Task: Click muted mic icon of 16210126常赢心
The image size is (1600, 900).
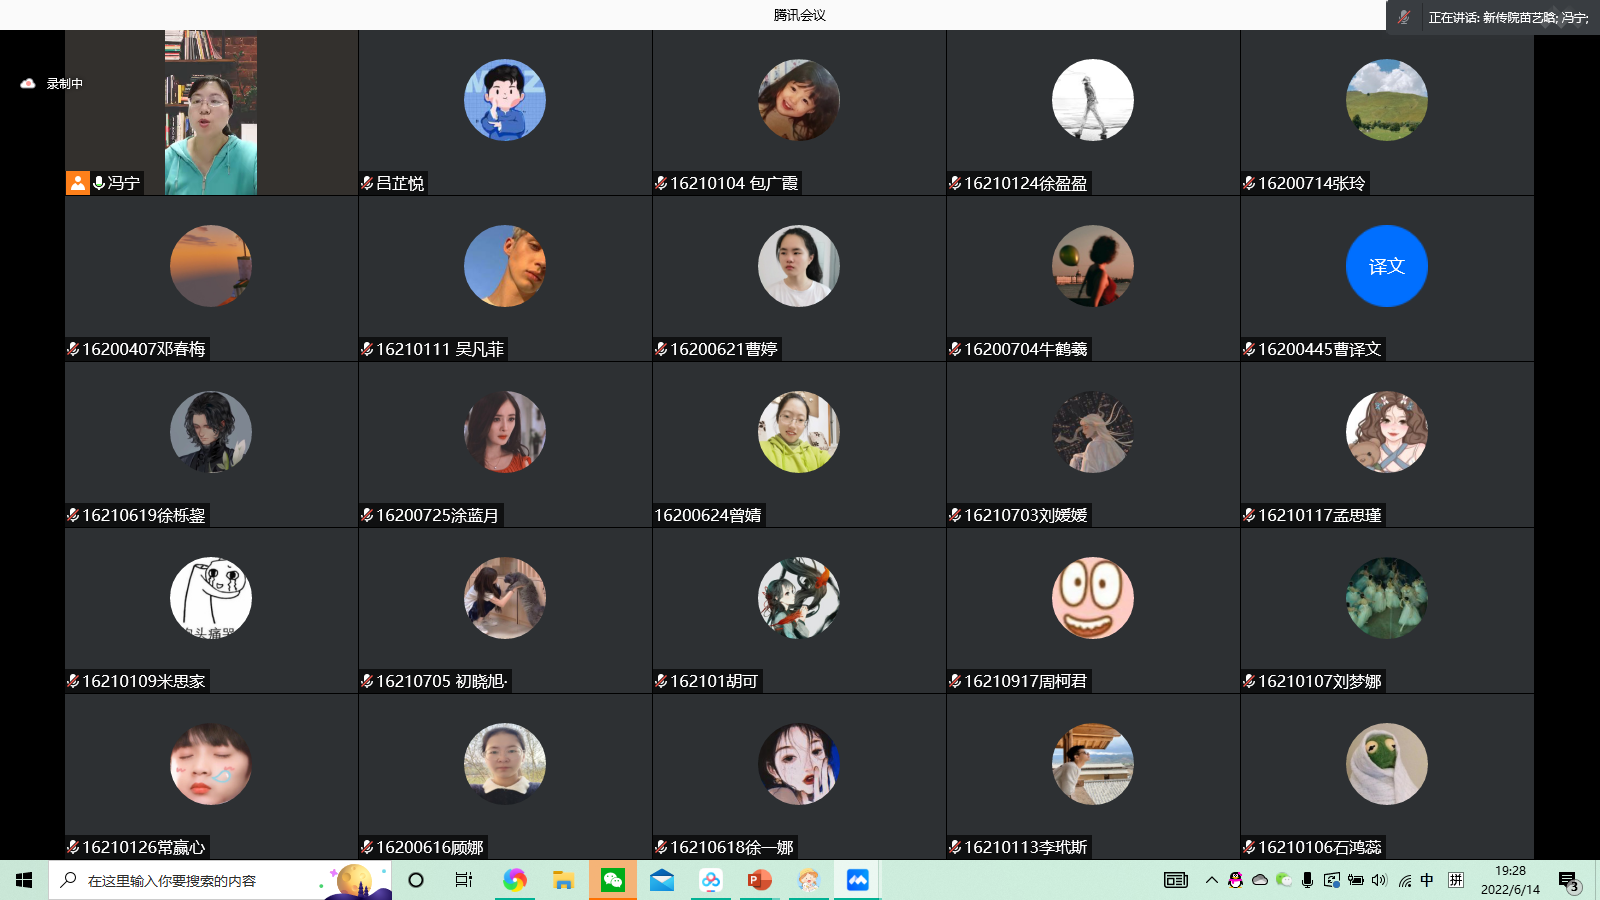Action: point(73,847)
